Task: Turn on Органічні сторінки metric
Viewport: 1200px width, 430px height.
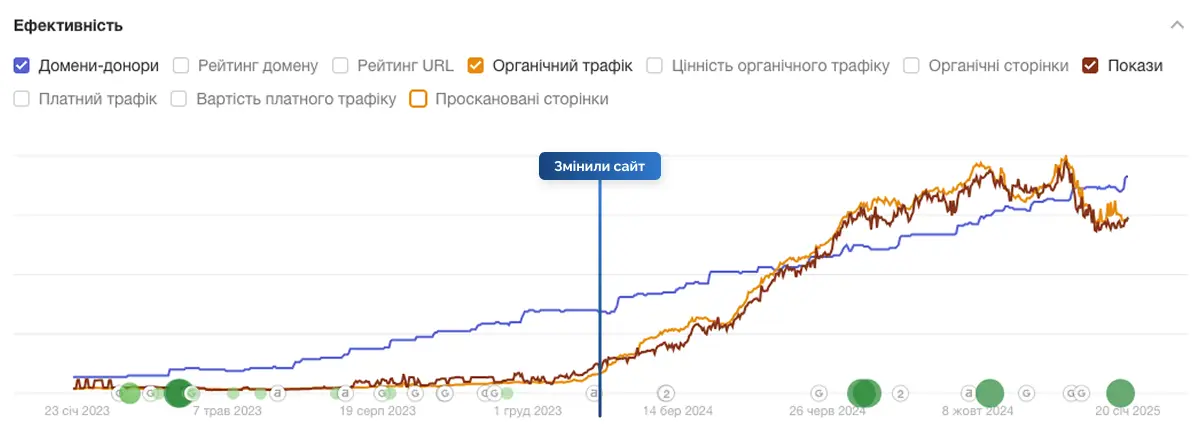Action: click(x=911, y=66)
